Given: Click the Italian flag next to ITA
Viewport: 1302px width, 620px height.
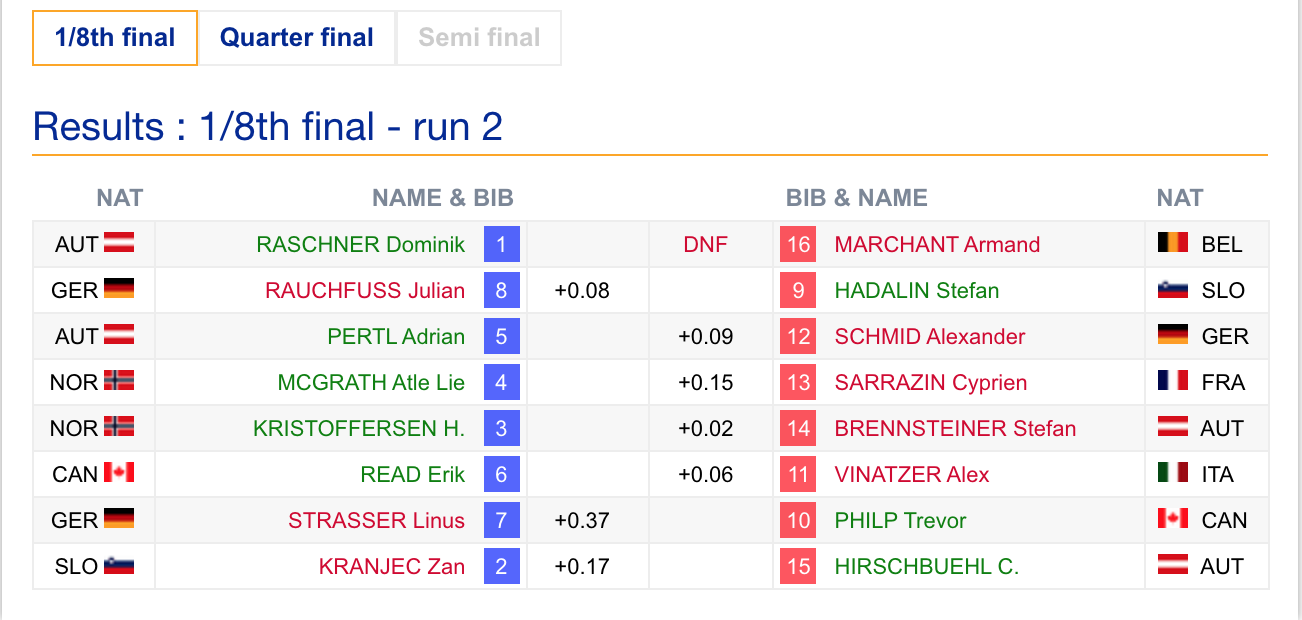Looking at the screenshot, I should point(1172,473).
